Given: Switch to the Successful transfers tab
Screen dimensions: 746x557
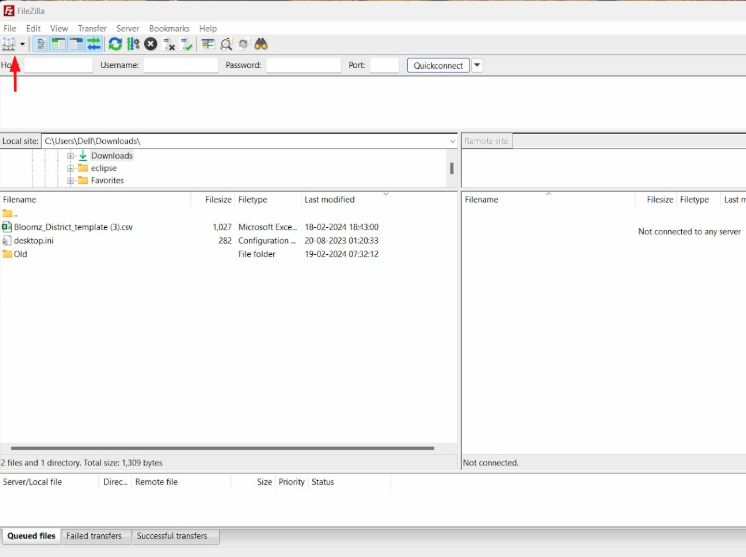Looking at the screenshot, I should click(x=172, y=536).
